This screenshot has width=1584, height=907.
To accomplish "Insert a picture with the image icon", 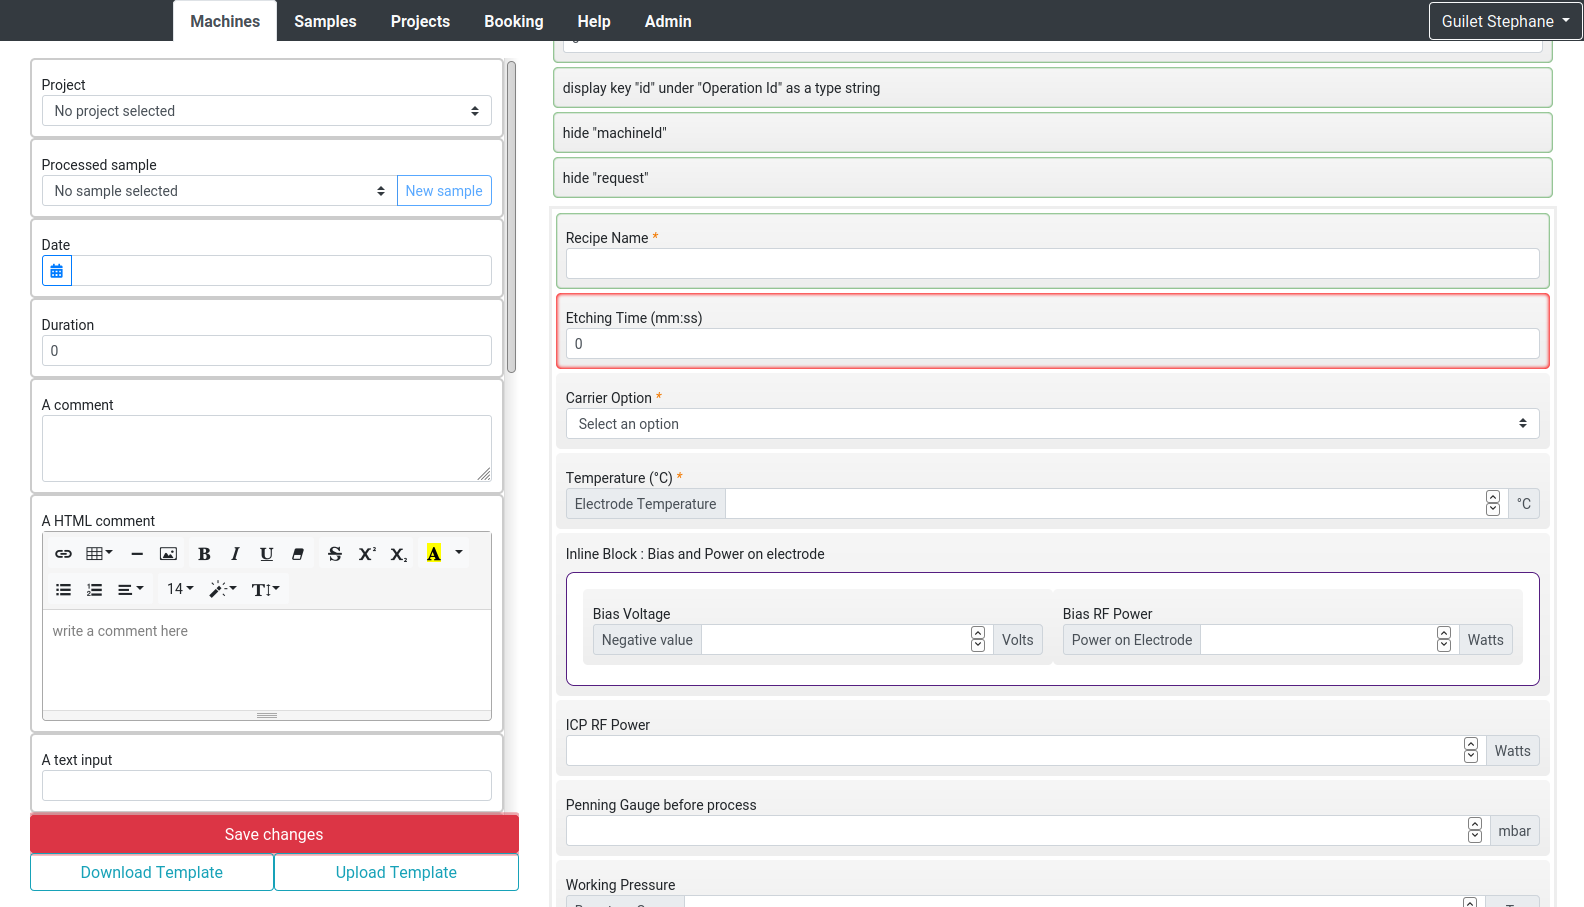I will [x=168, y=554].
